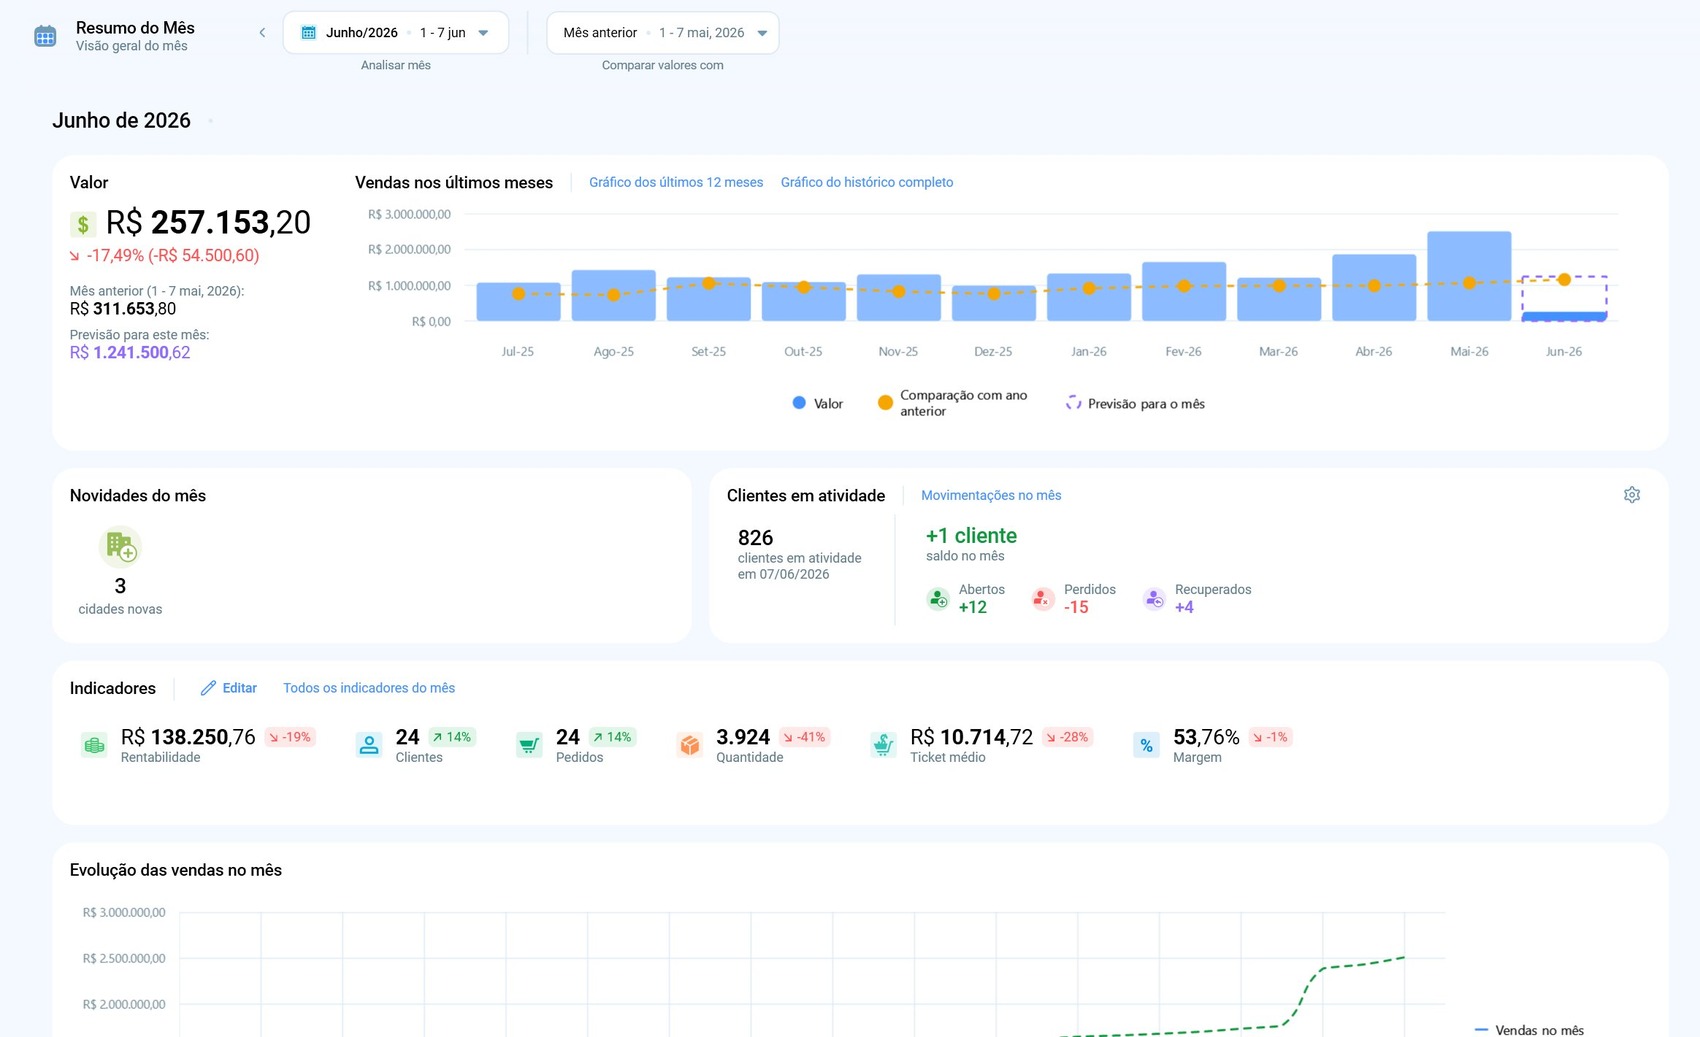Open the Mês anterior comparison dropdown
Screen dimensions: 1700x1037
click(x=663, y=33)
